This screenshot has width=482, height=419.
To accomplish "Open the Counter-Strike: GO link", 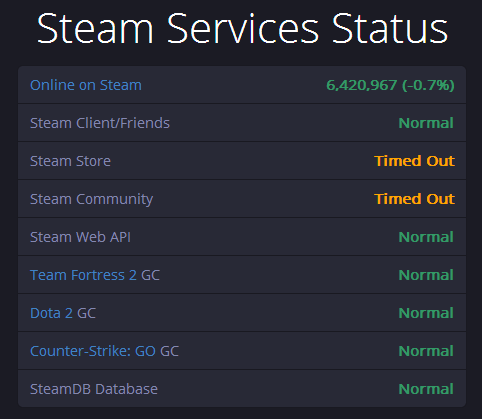I will pyautogui.click(x=93, y=351).
